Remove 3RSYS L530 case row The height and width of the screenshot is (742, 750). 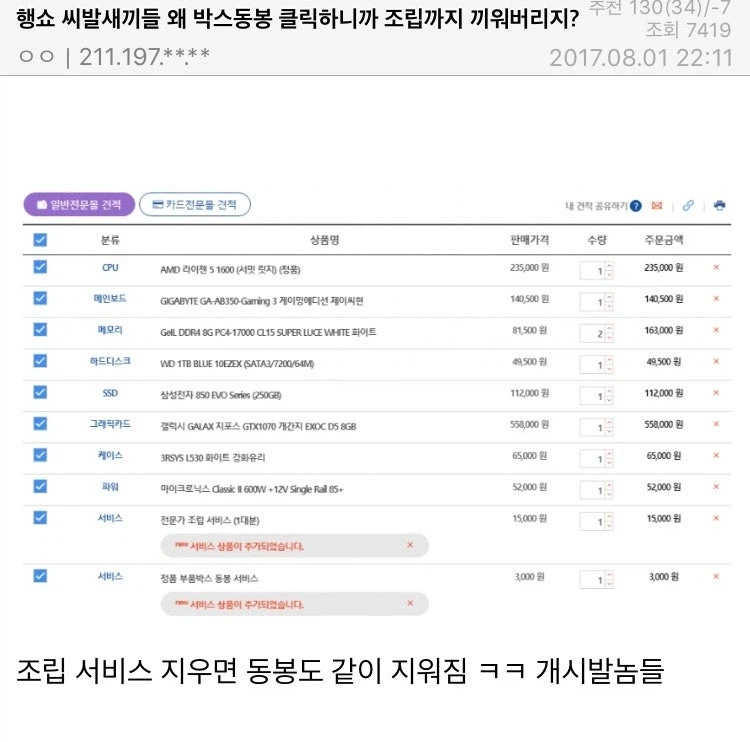click(x=716, y=455)
